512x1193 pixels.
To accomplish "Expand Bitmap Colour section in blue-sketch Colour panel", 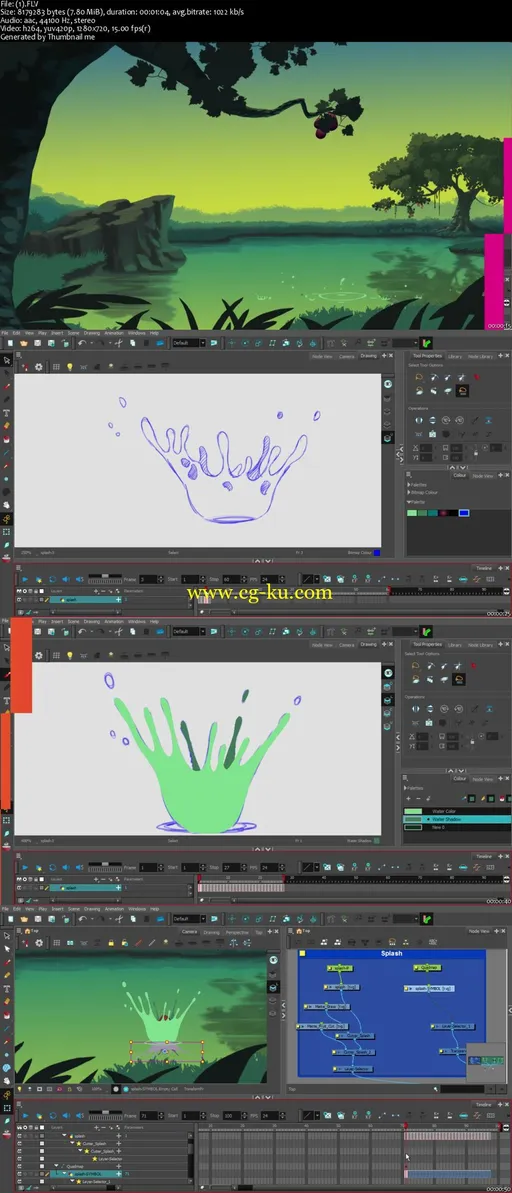I will (x=409, y=492).
